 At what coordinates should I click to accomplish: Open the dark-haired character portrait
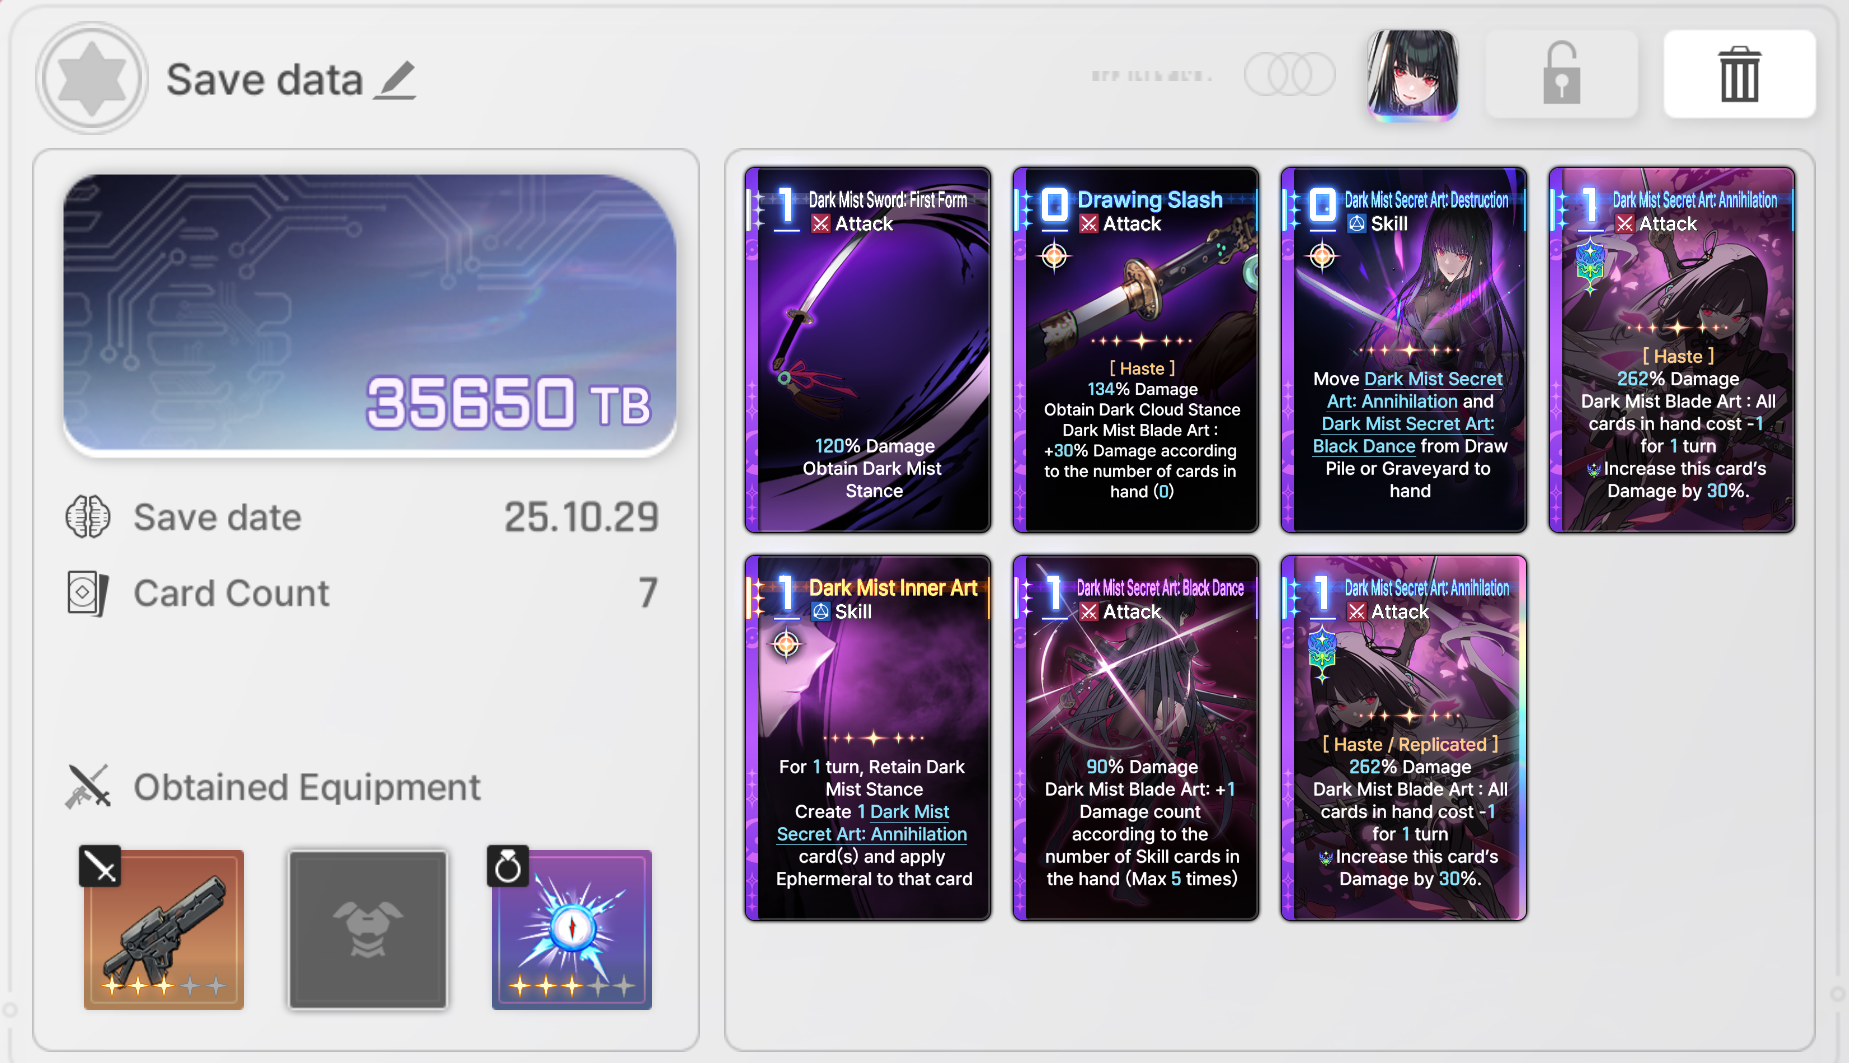click(x=1412, y=75)
